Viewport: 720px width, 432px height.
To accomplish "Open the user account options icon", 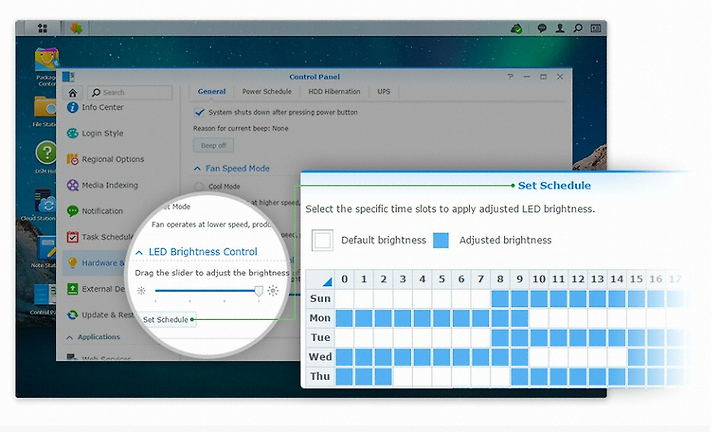I will (560, 28).
